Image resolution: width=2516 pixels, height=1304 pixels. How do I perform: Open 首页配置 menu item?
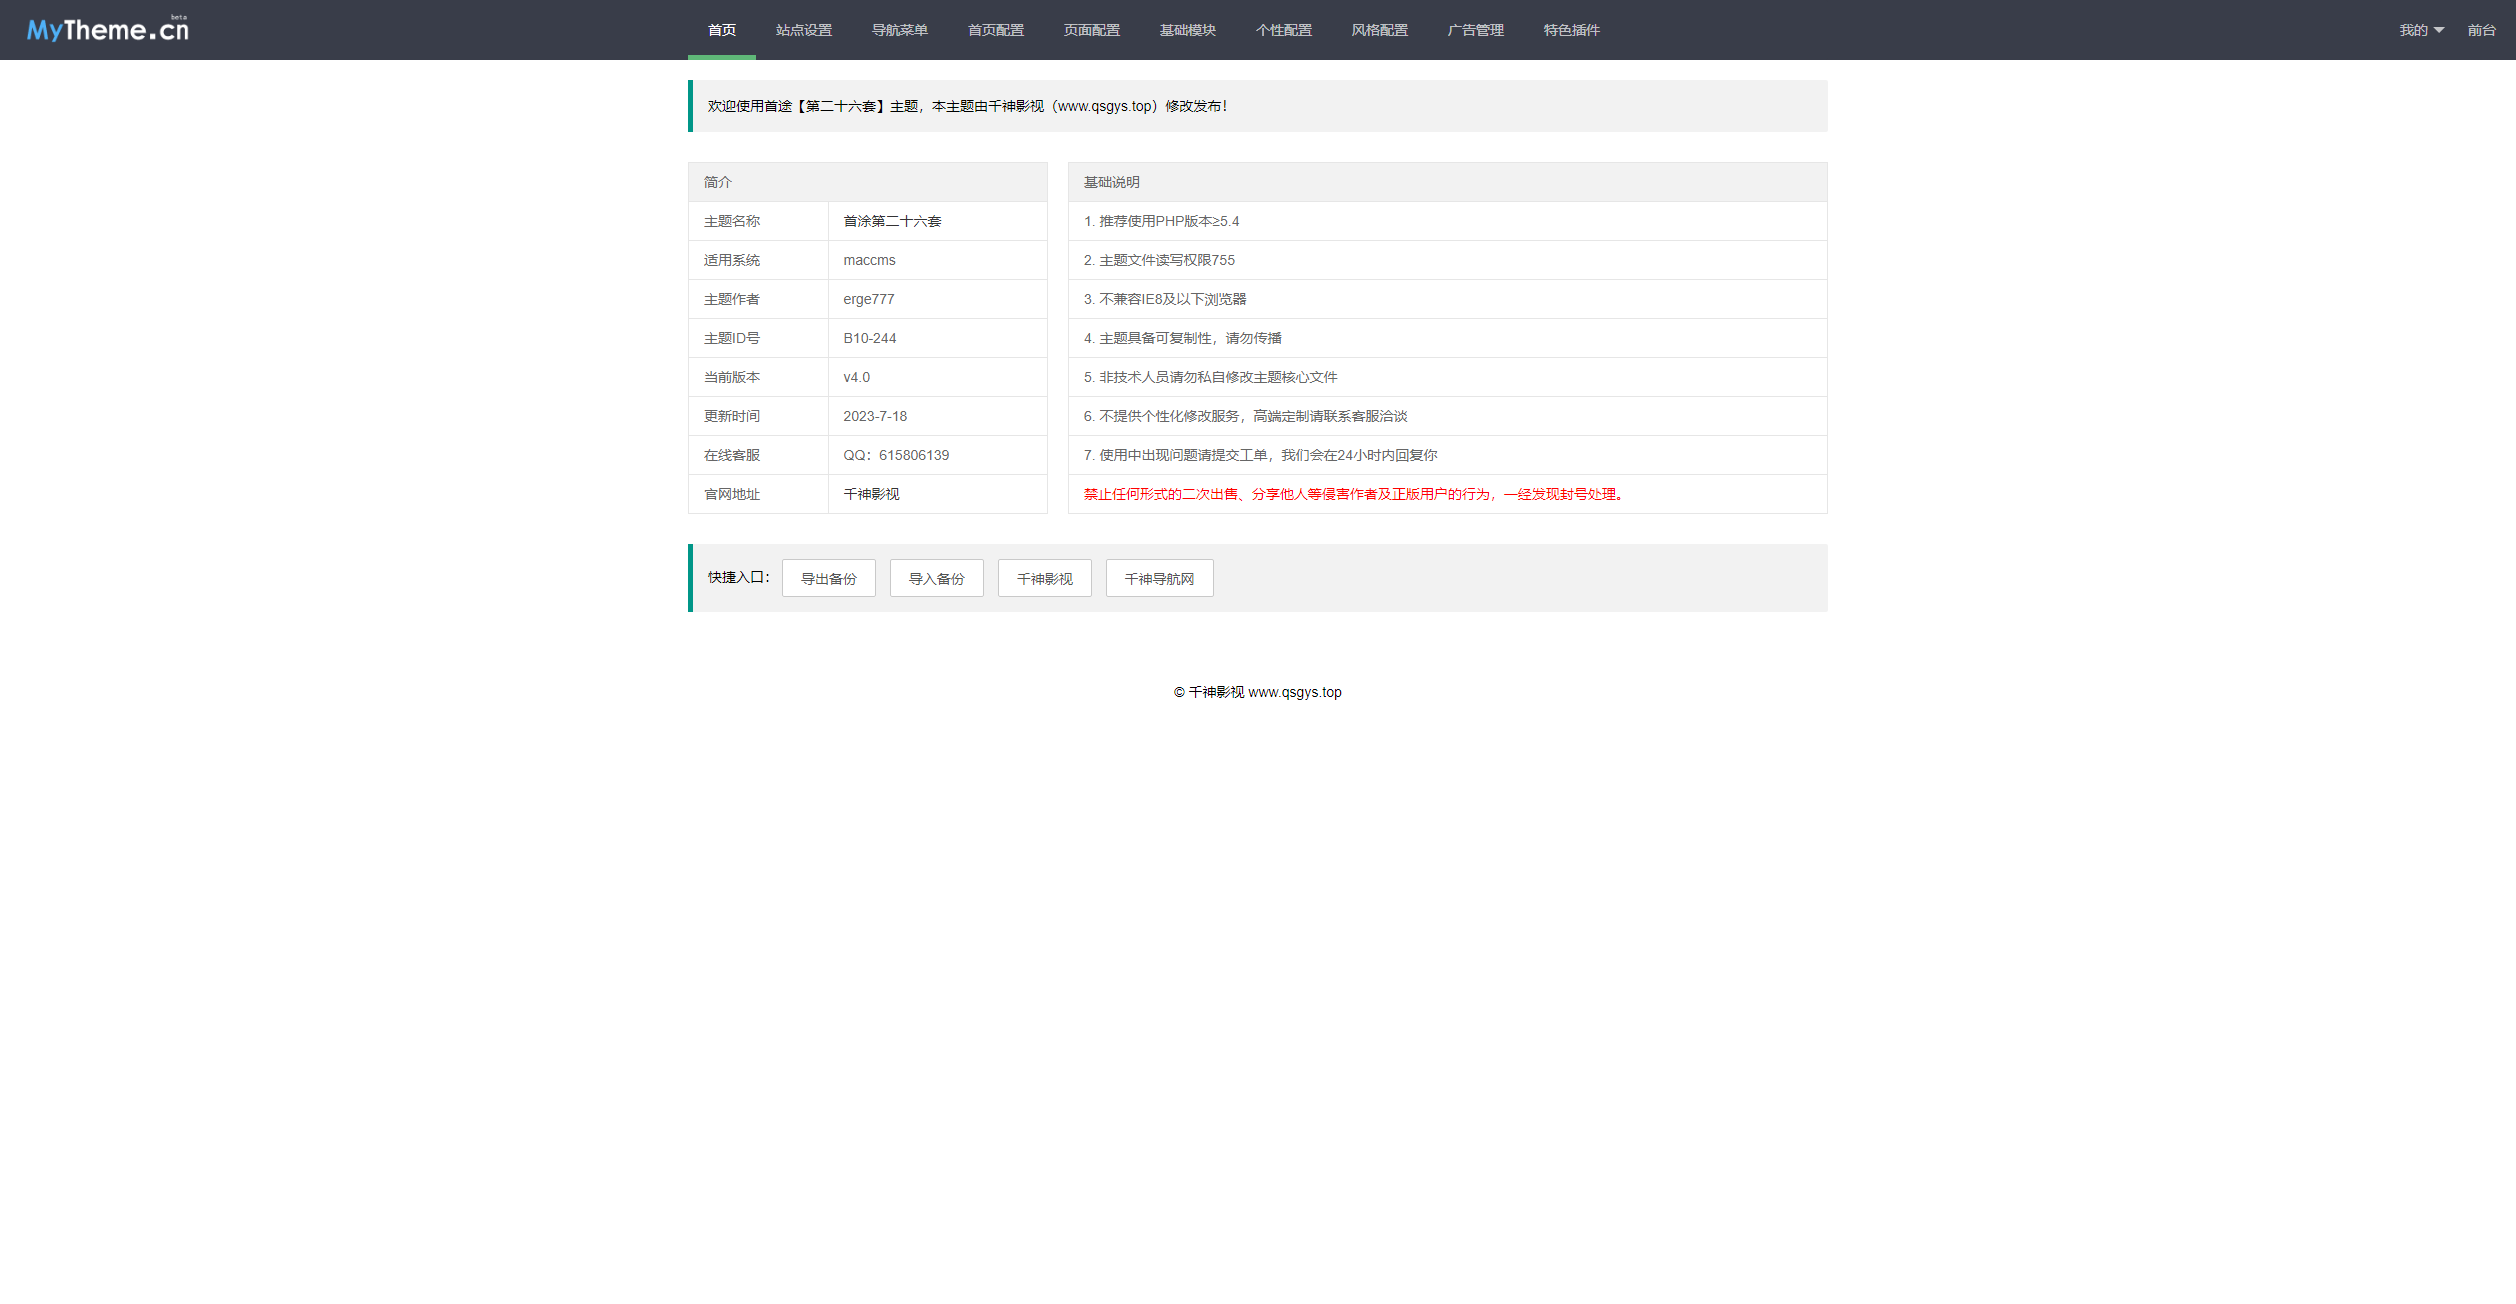pyautogui.click(x=995, y=30)
